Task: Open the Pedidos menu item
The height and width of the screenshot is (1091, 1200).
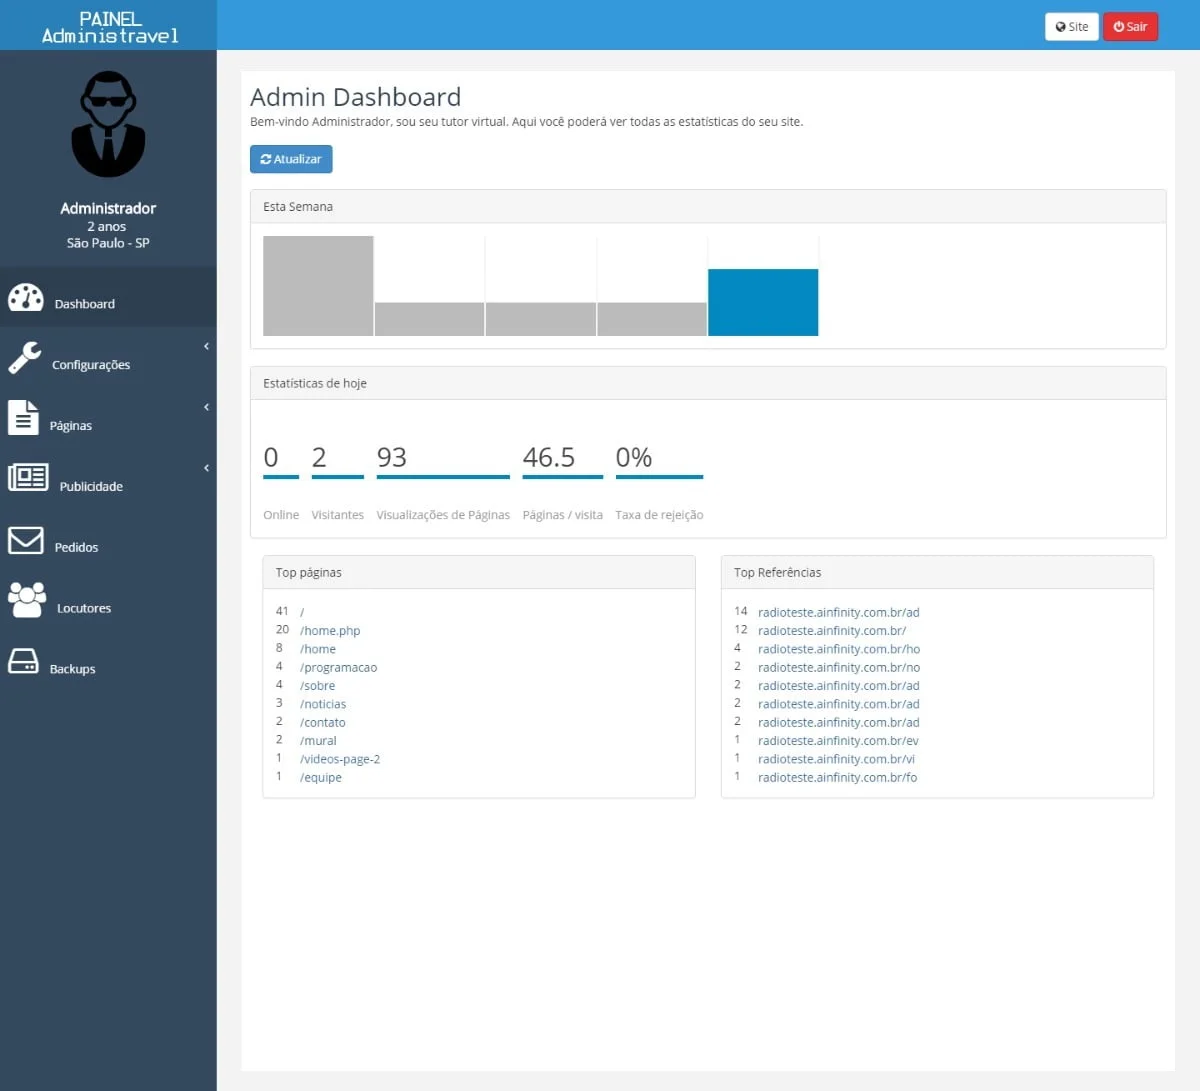Action: point(76,547)
